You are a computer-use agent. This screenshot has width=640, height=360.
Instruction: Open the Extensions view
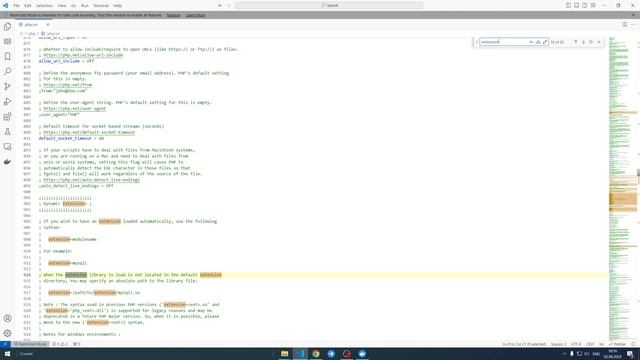pyautogui.click(x=7, y=117)
